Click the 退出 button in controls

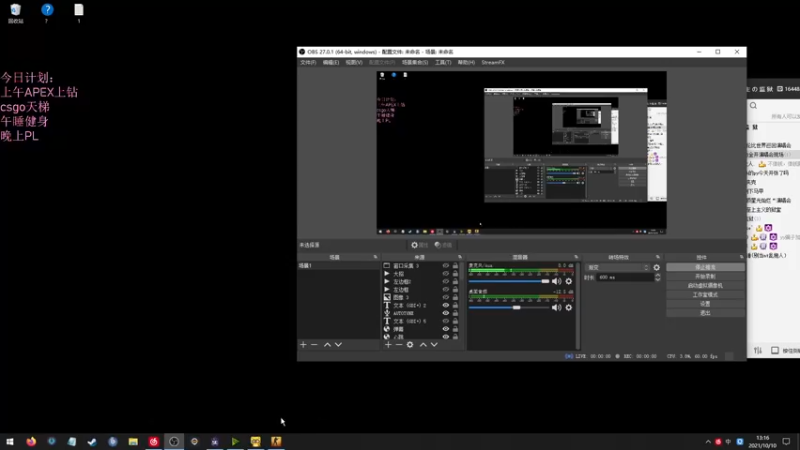point(705,313)
